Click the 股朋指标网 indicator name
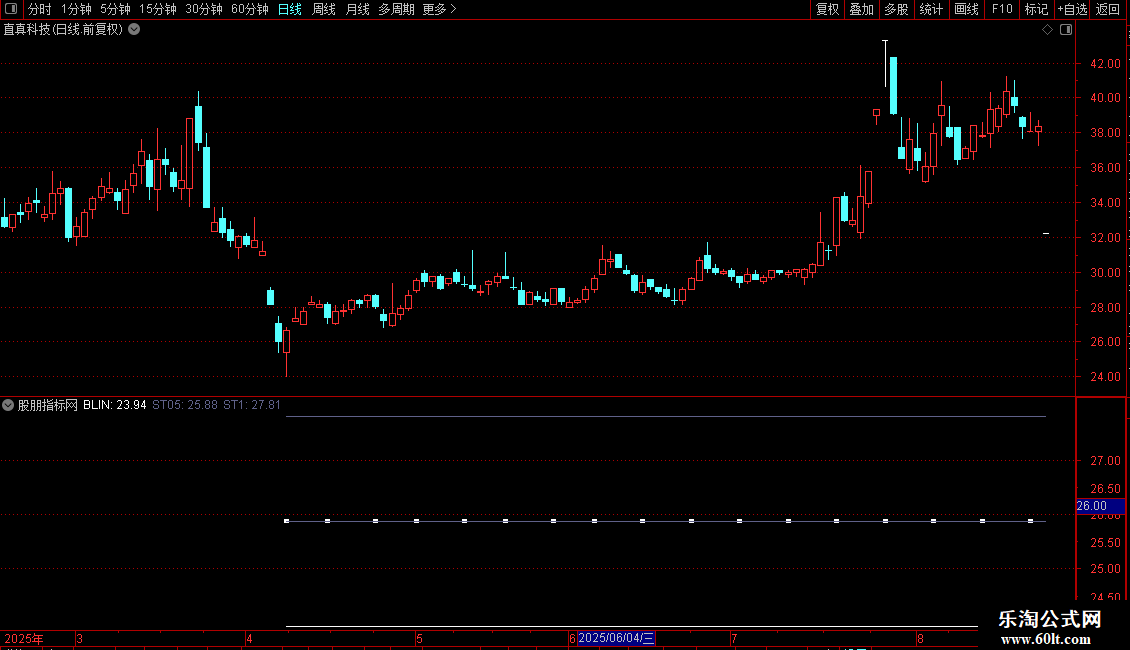 (48, 405)
